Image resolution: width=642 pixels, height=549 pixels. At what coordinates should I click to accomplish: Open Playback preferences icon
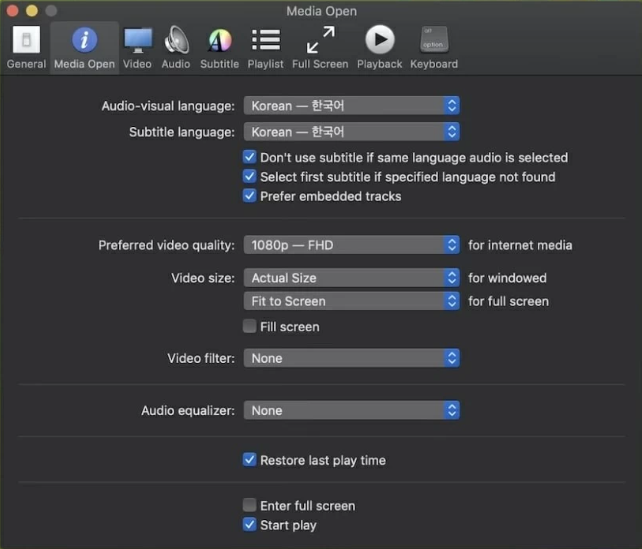click(379, 47)
